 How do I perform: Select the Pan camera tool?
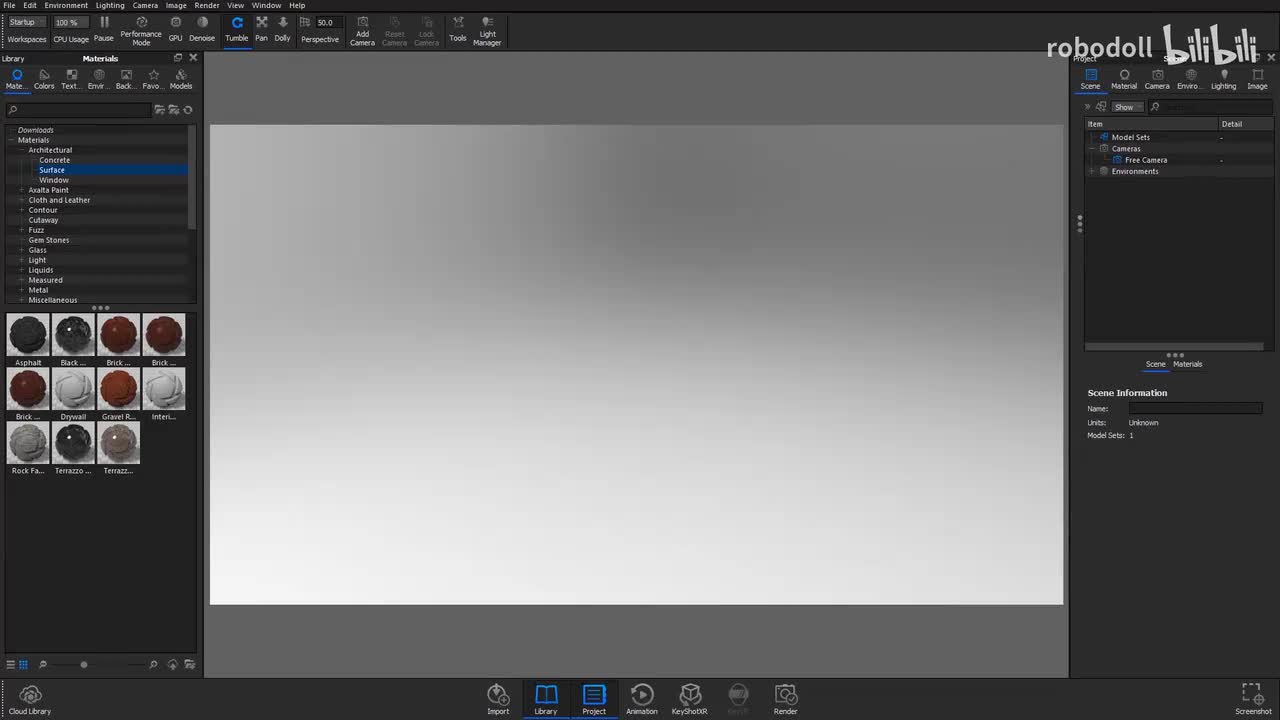pyautogui.click(x=261, y=29)
